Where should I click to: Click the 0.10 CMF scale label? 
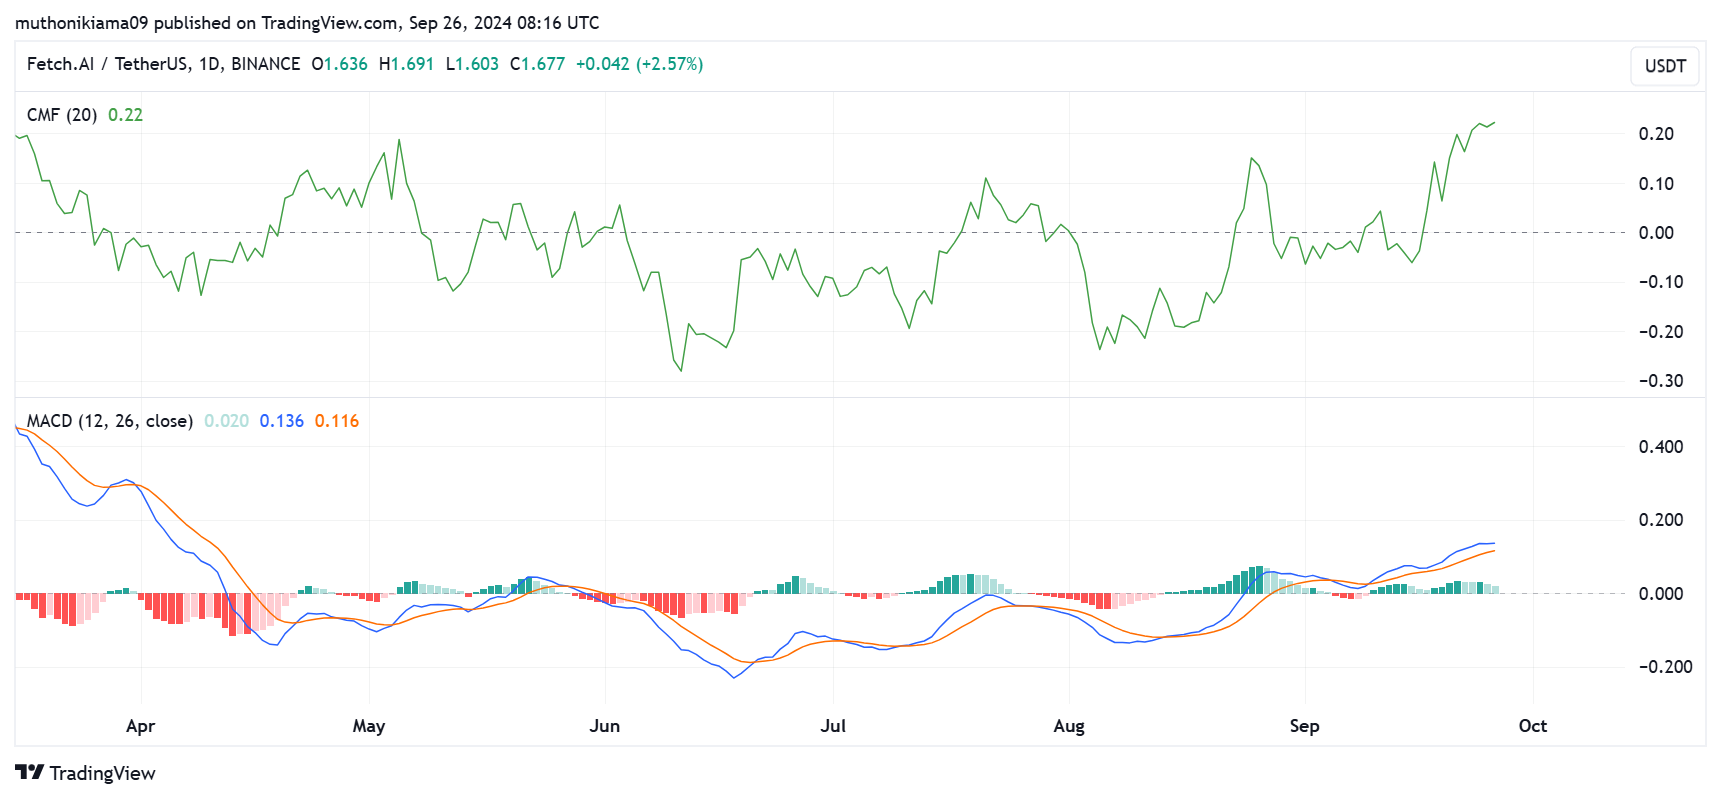click(1656, 184)
